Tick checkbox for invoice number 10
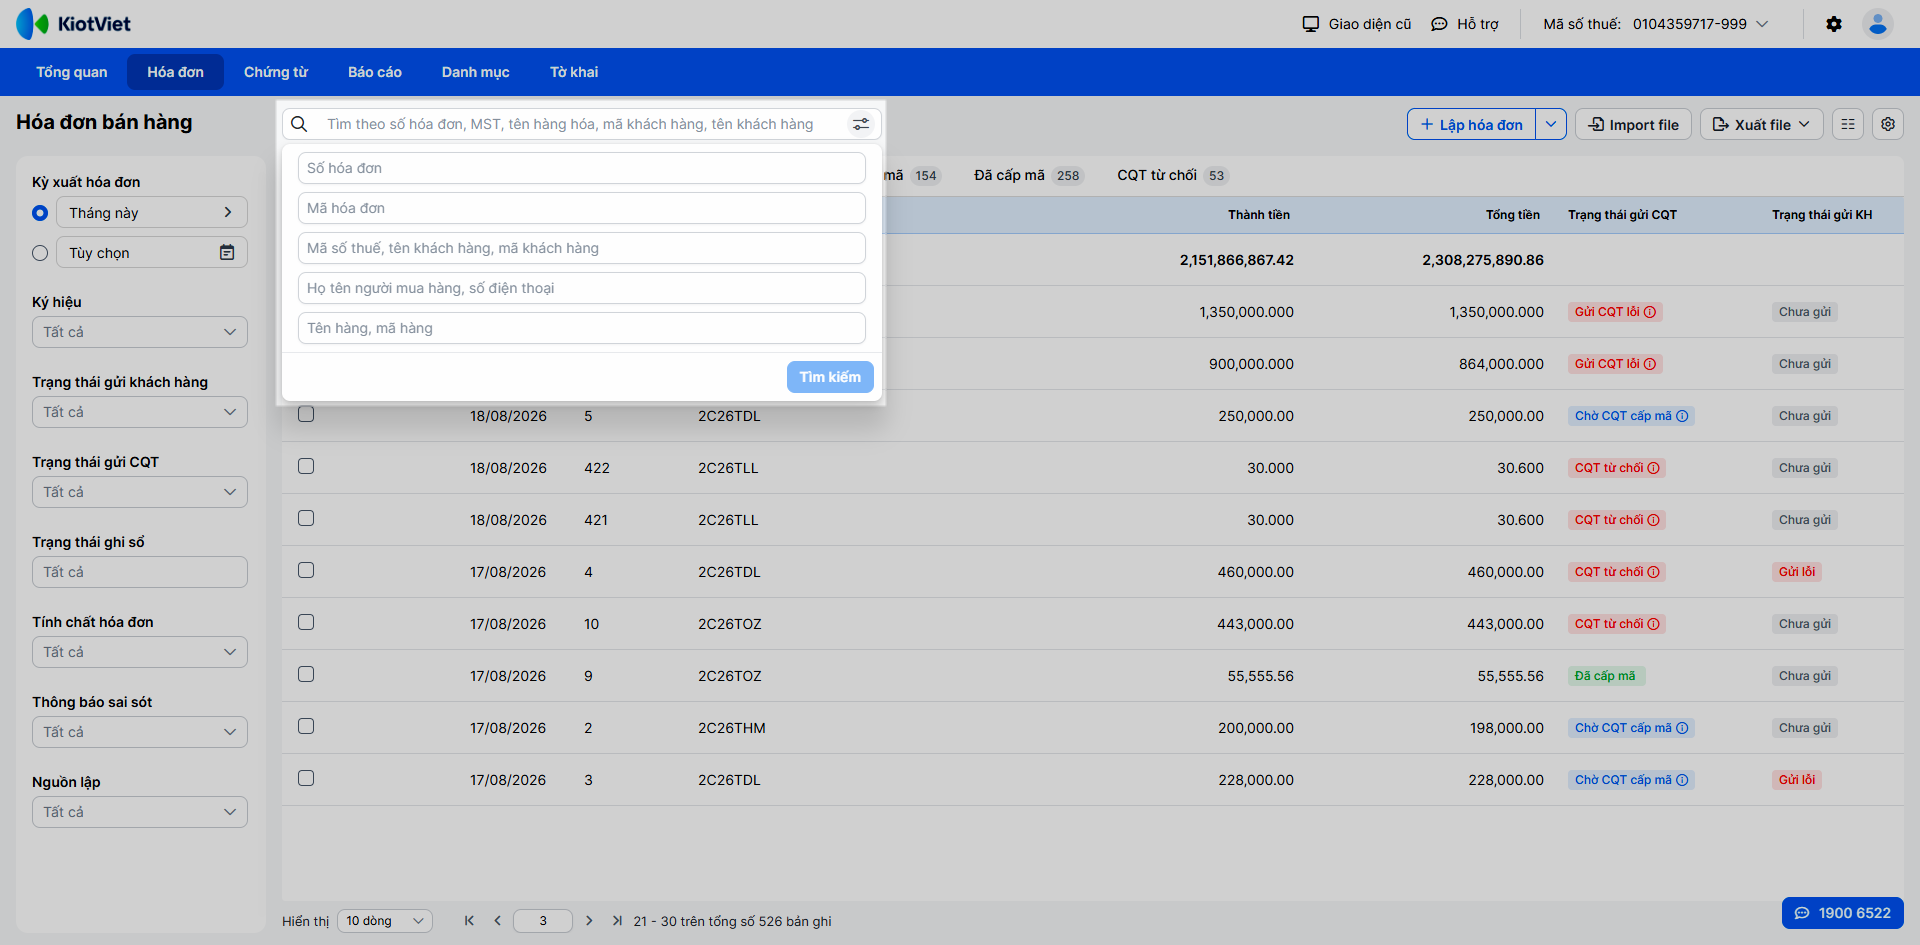 [x=306, y=622]
